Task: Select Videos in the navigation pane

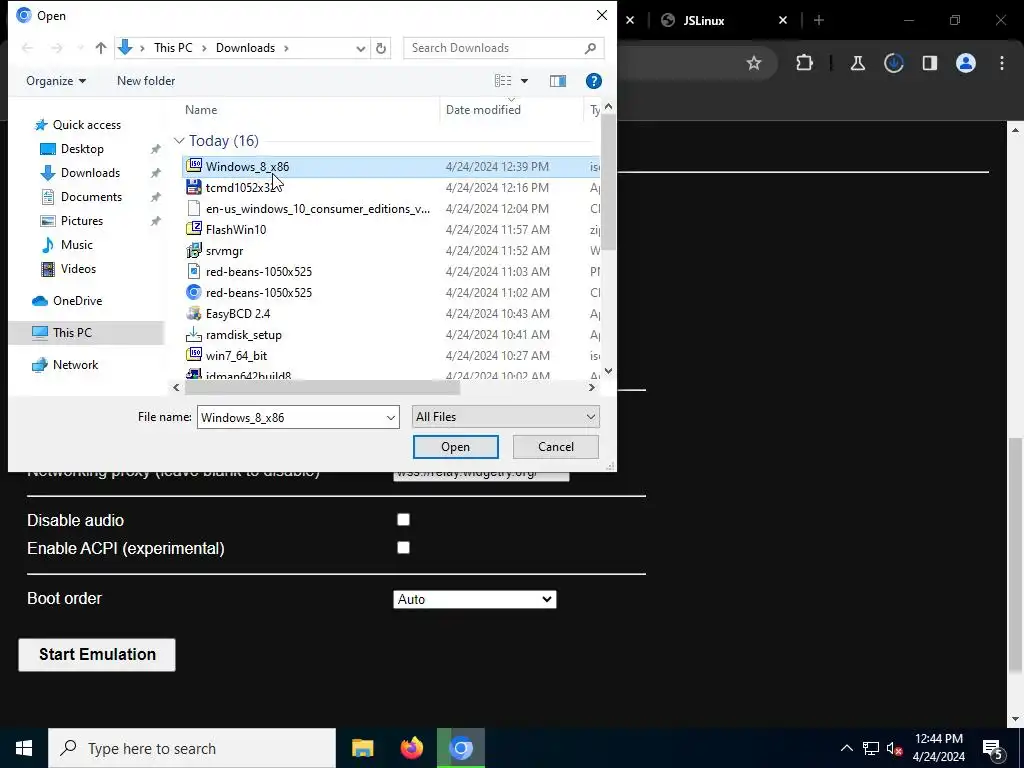Action: coord(78,268)
